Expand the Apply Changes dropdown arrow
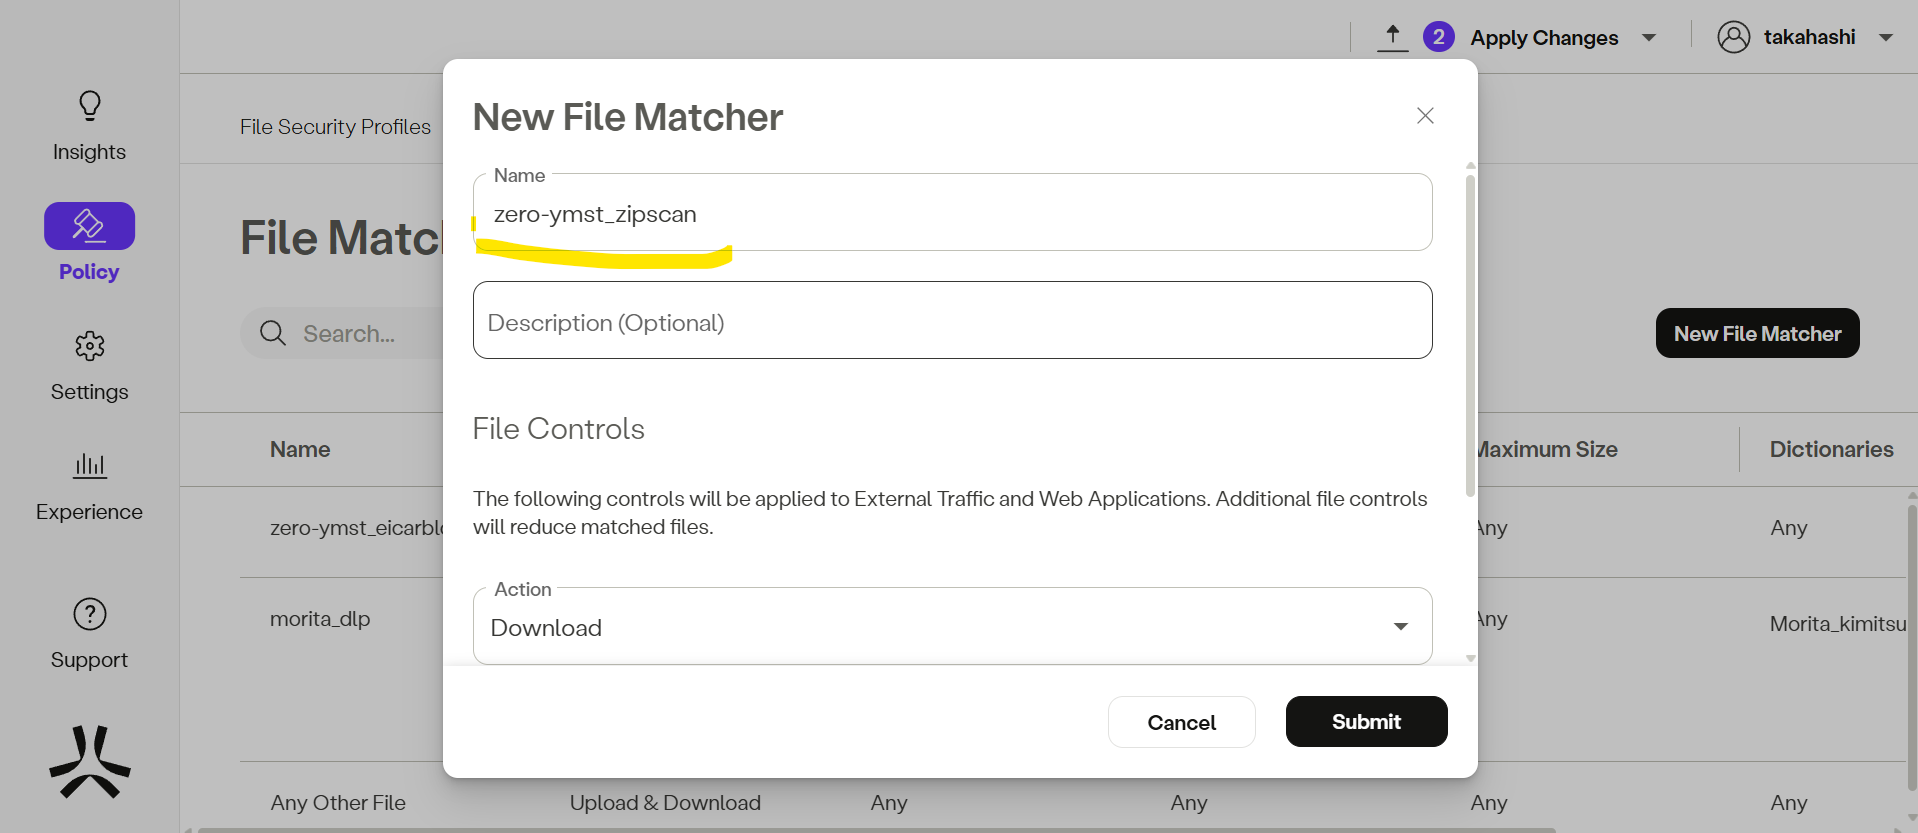Viewport: 1918px width, 833px height. point(1649,38)
